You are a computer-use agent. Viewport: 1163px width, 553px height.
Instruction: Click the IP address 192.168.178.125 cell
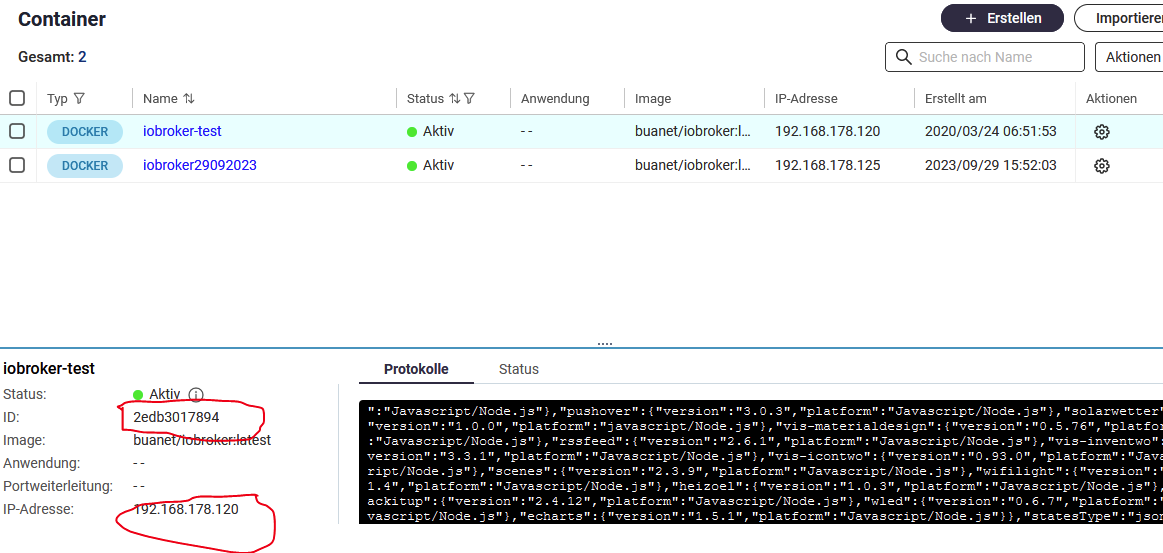pyautogui.click(x=828, y=165)
